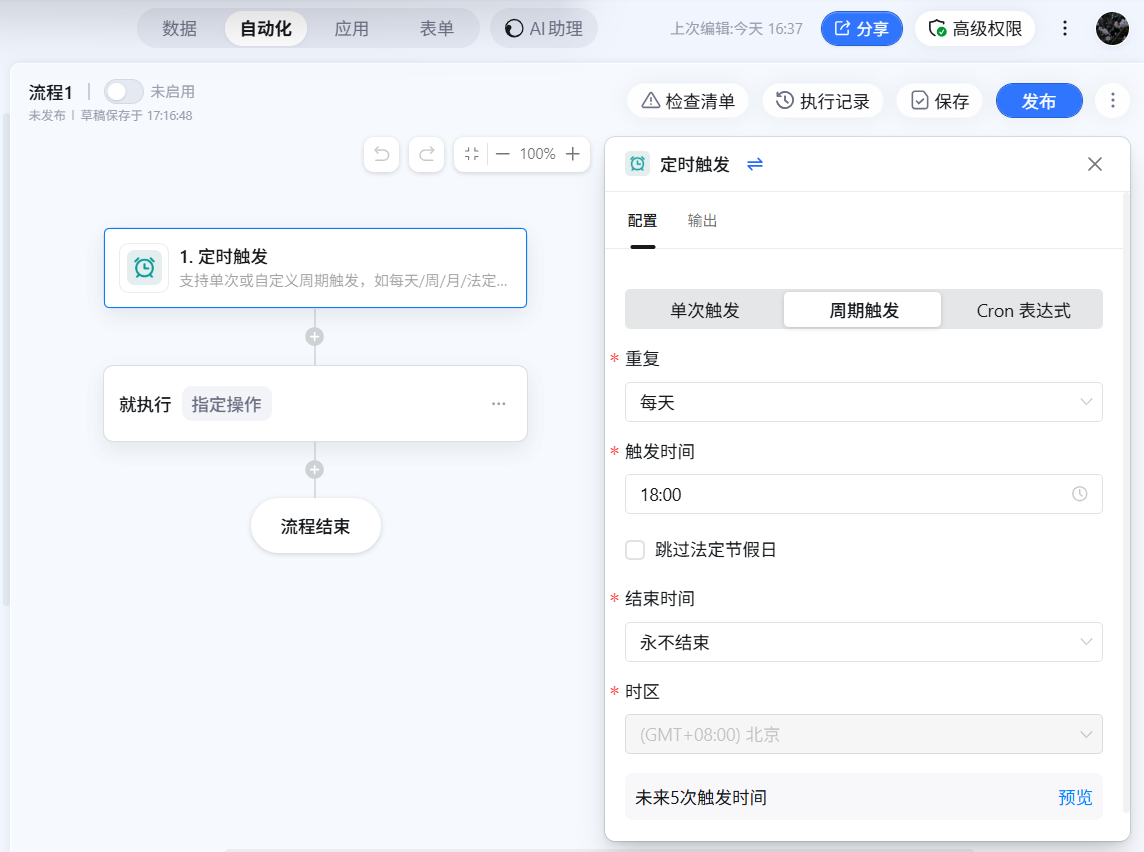Image resolution: width=1144 pixels, height=852 pixels.
Task: Select the 单次触发 trigger mode
Action: click(704, 310)
